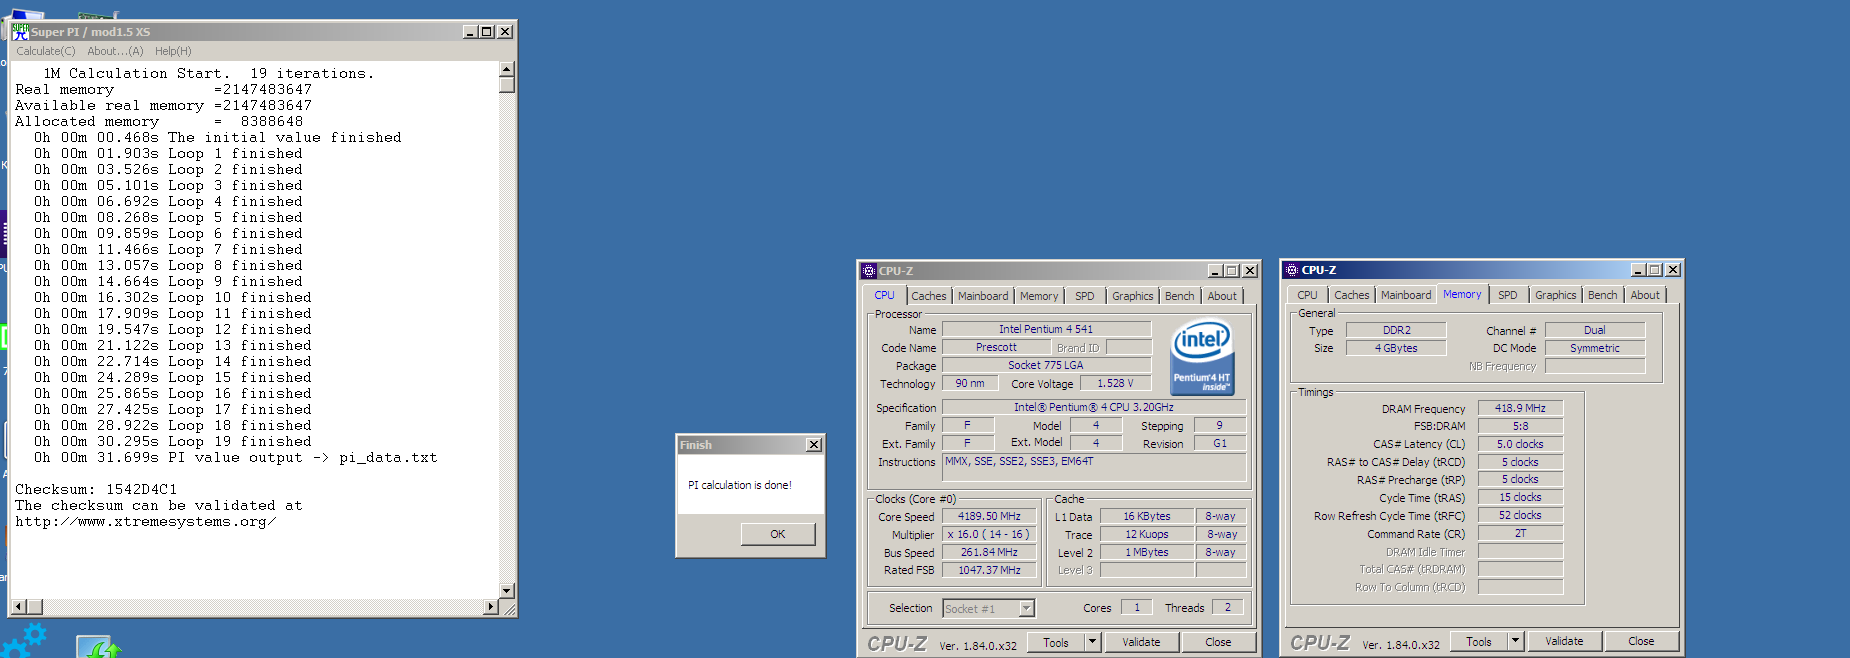This screenshot has height=658, width=1850.
Task: Expand Tools dropdown arrow in right CPU-Z
Action: click(1516, 642)
